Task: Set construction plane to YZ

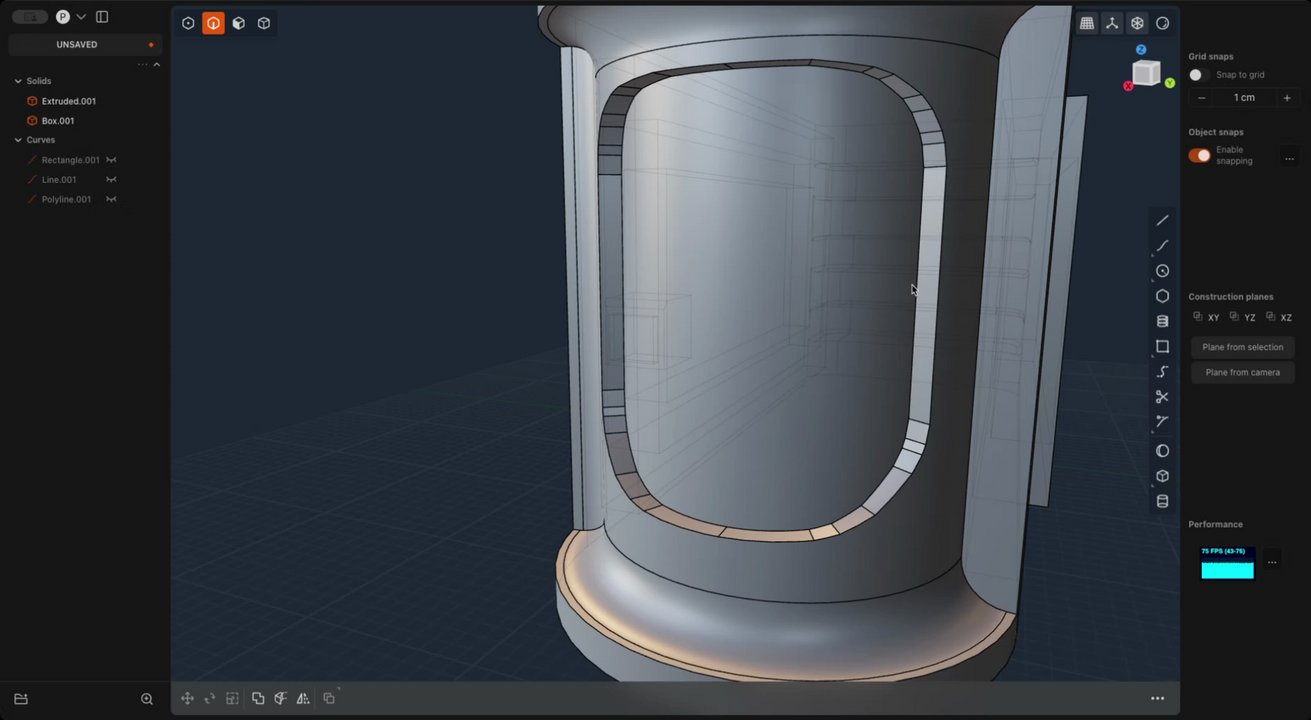Action: click(1243, 317)
